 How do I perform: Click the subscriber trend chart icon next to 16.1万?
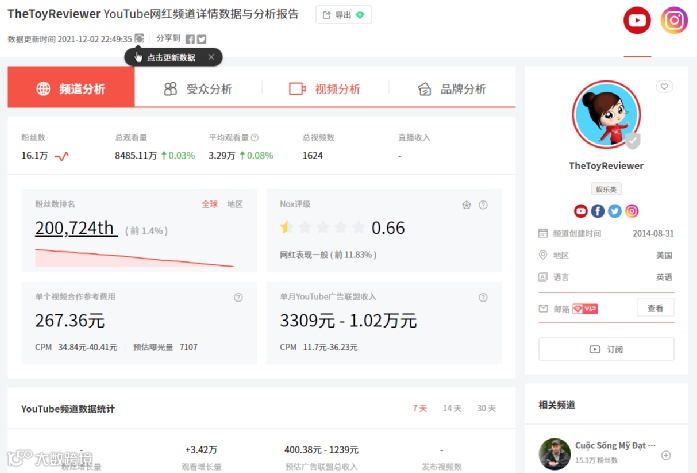62,156
